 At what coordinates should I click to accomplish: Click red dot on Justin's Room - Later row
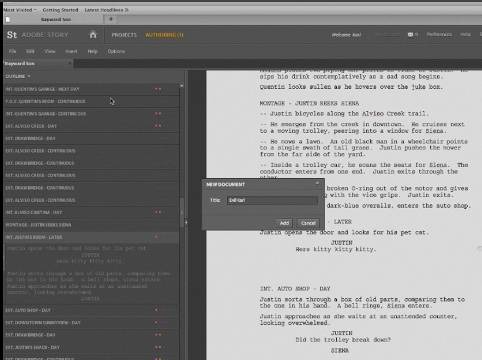coord(156,237)
